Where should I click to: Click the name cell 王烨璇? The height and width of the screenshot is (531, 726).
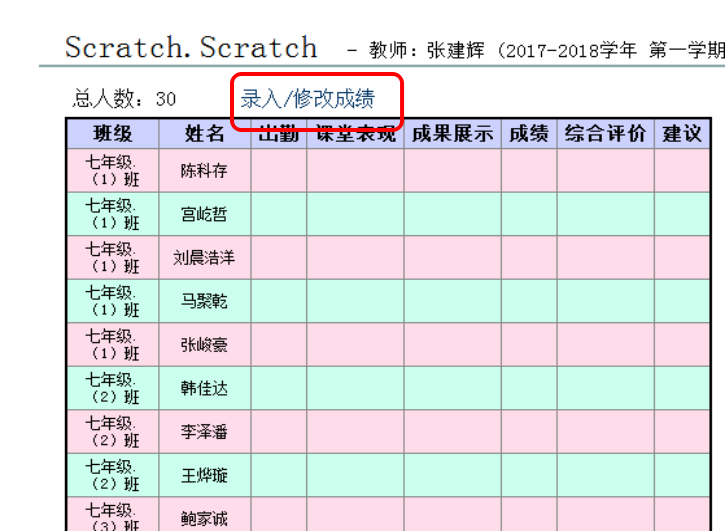pyautogui.click(x=204, y=475)
